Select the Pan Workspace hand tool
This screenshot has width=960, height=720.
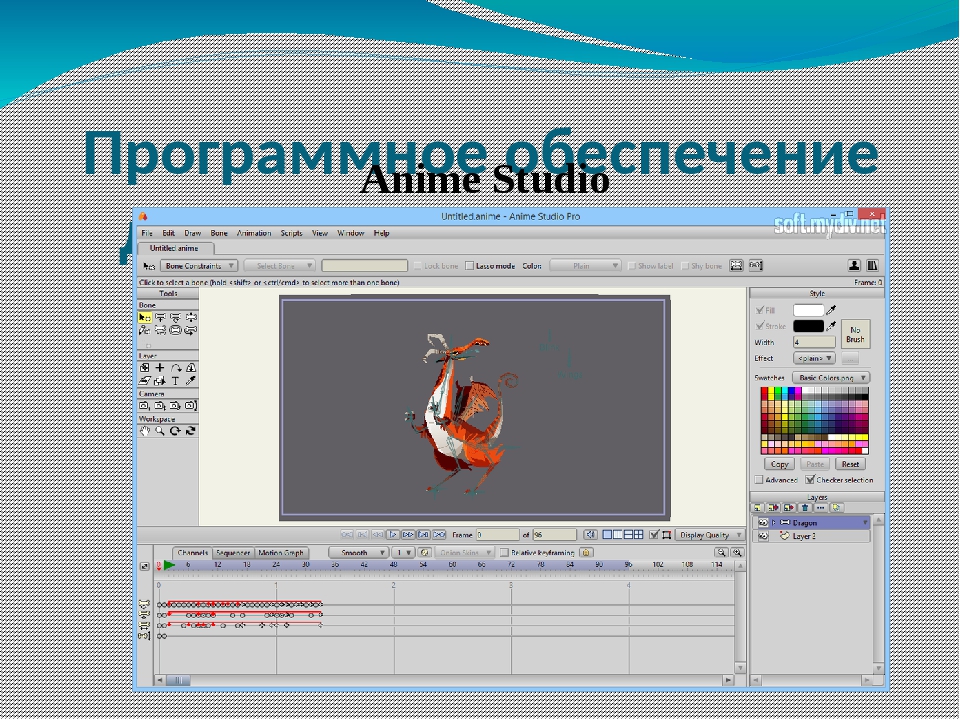pyautogui.click(x=144, y=431)
